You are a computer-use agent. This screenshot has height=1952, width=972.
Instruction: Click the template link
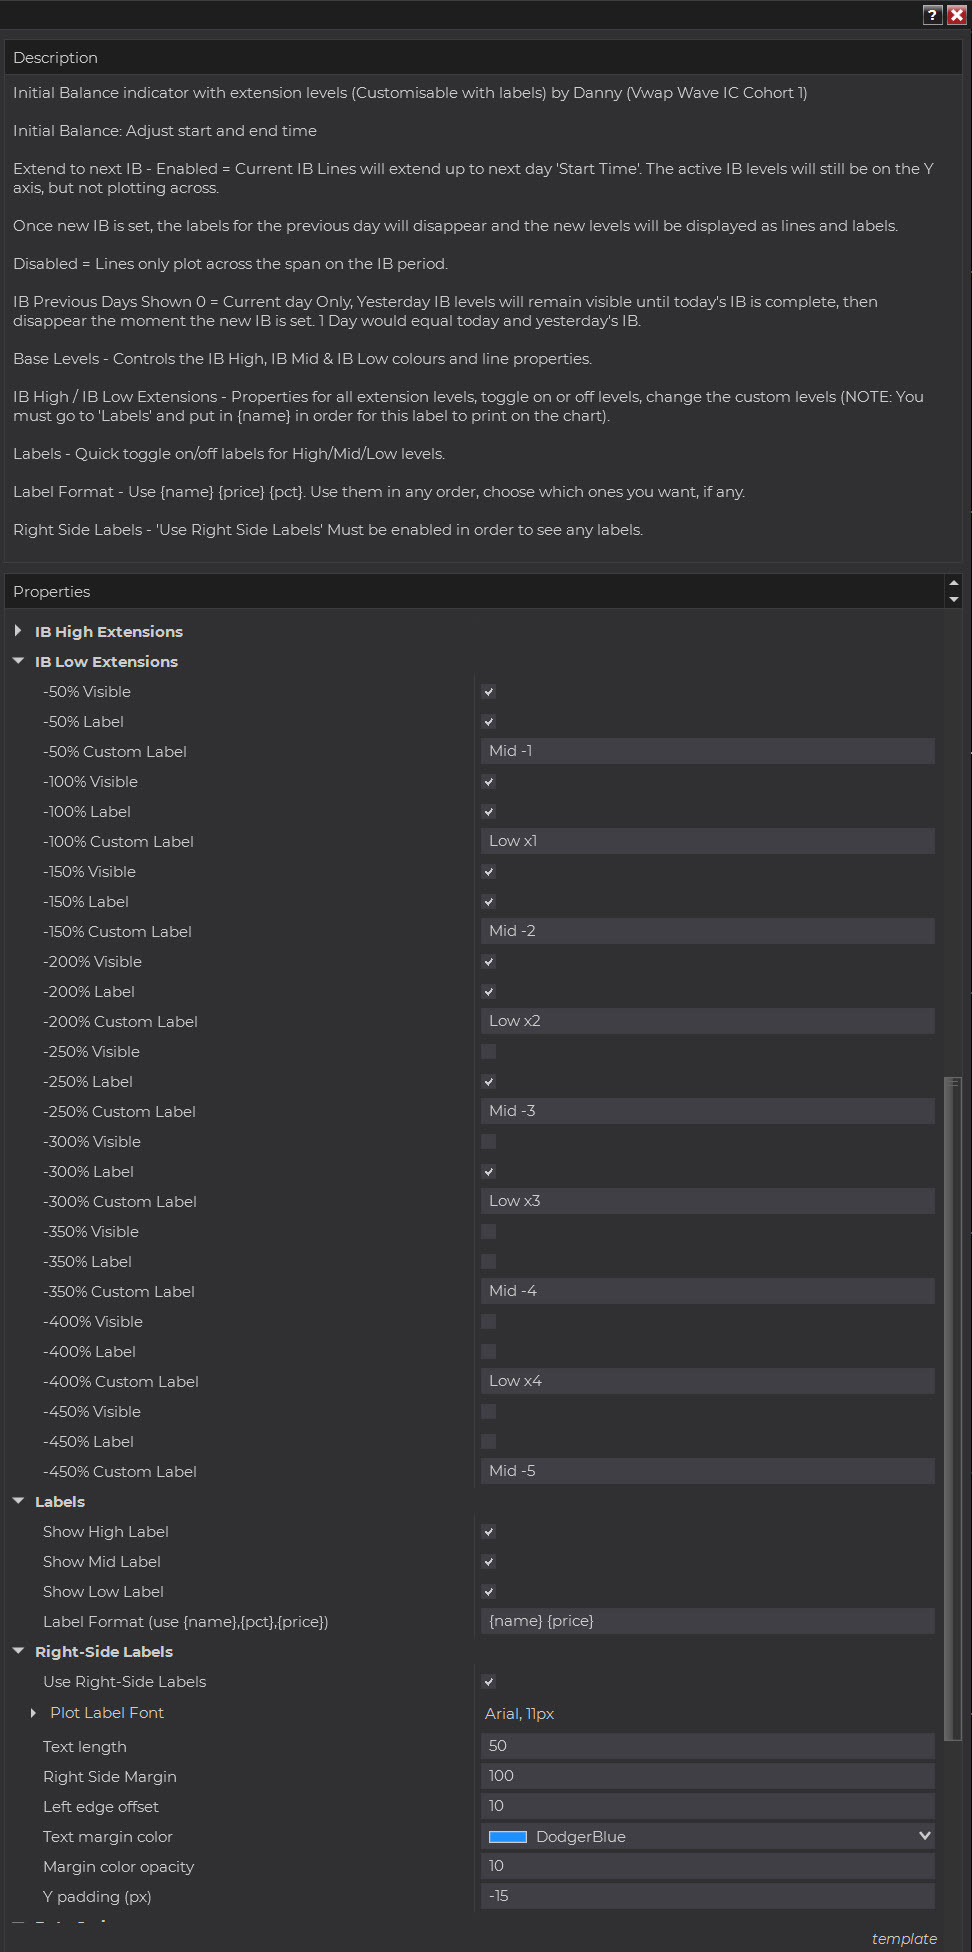tap(904, 1938)
